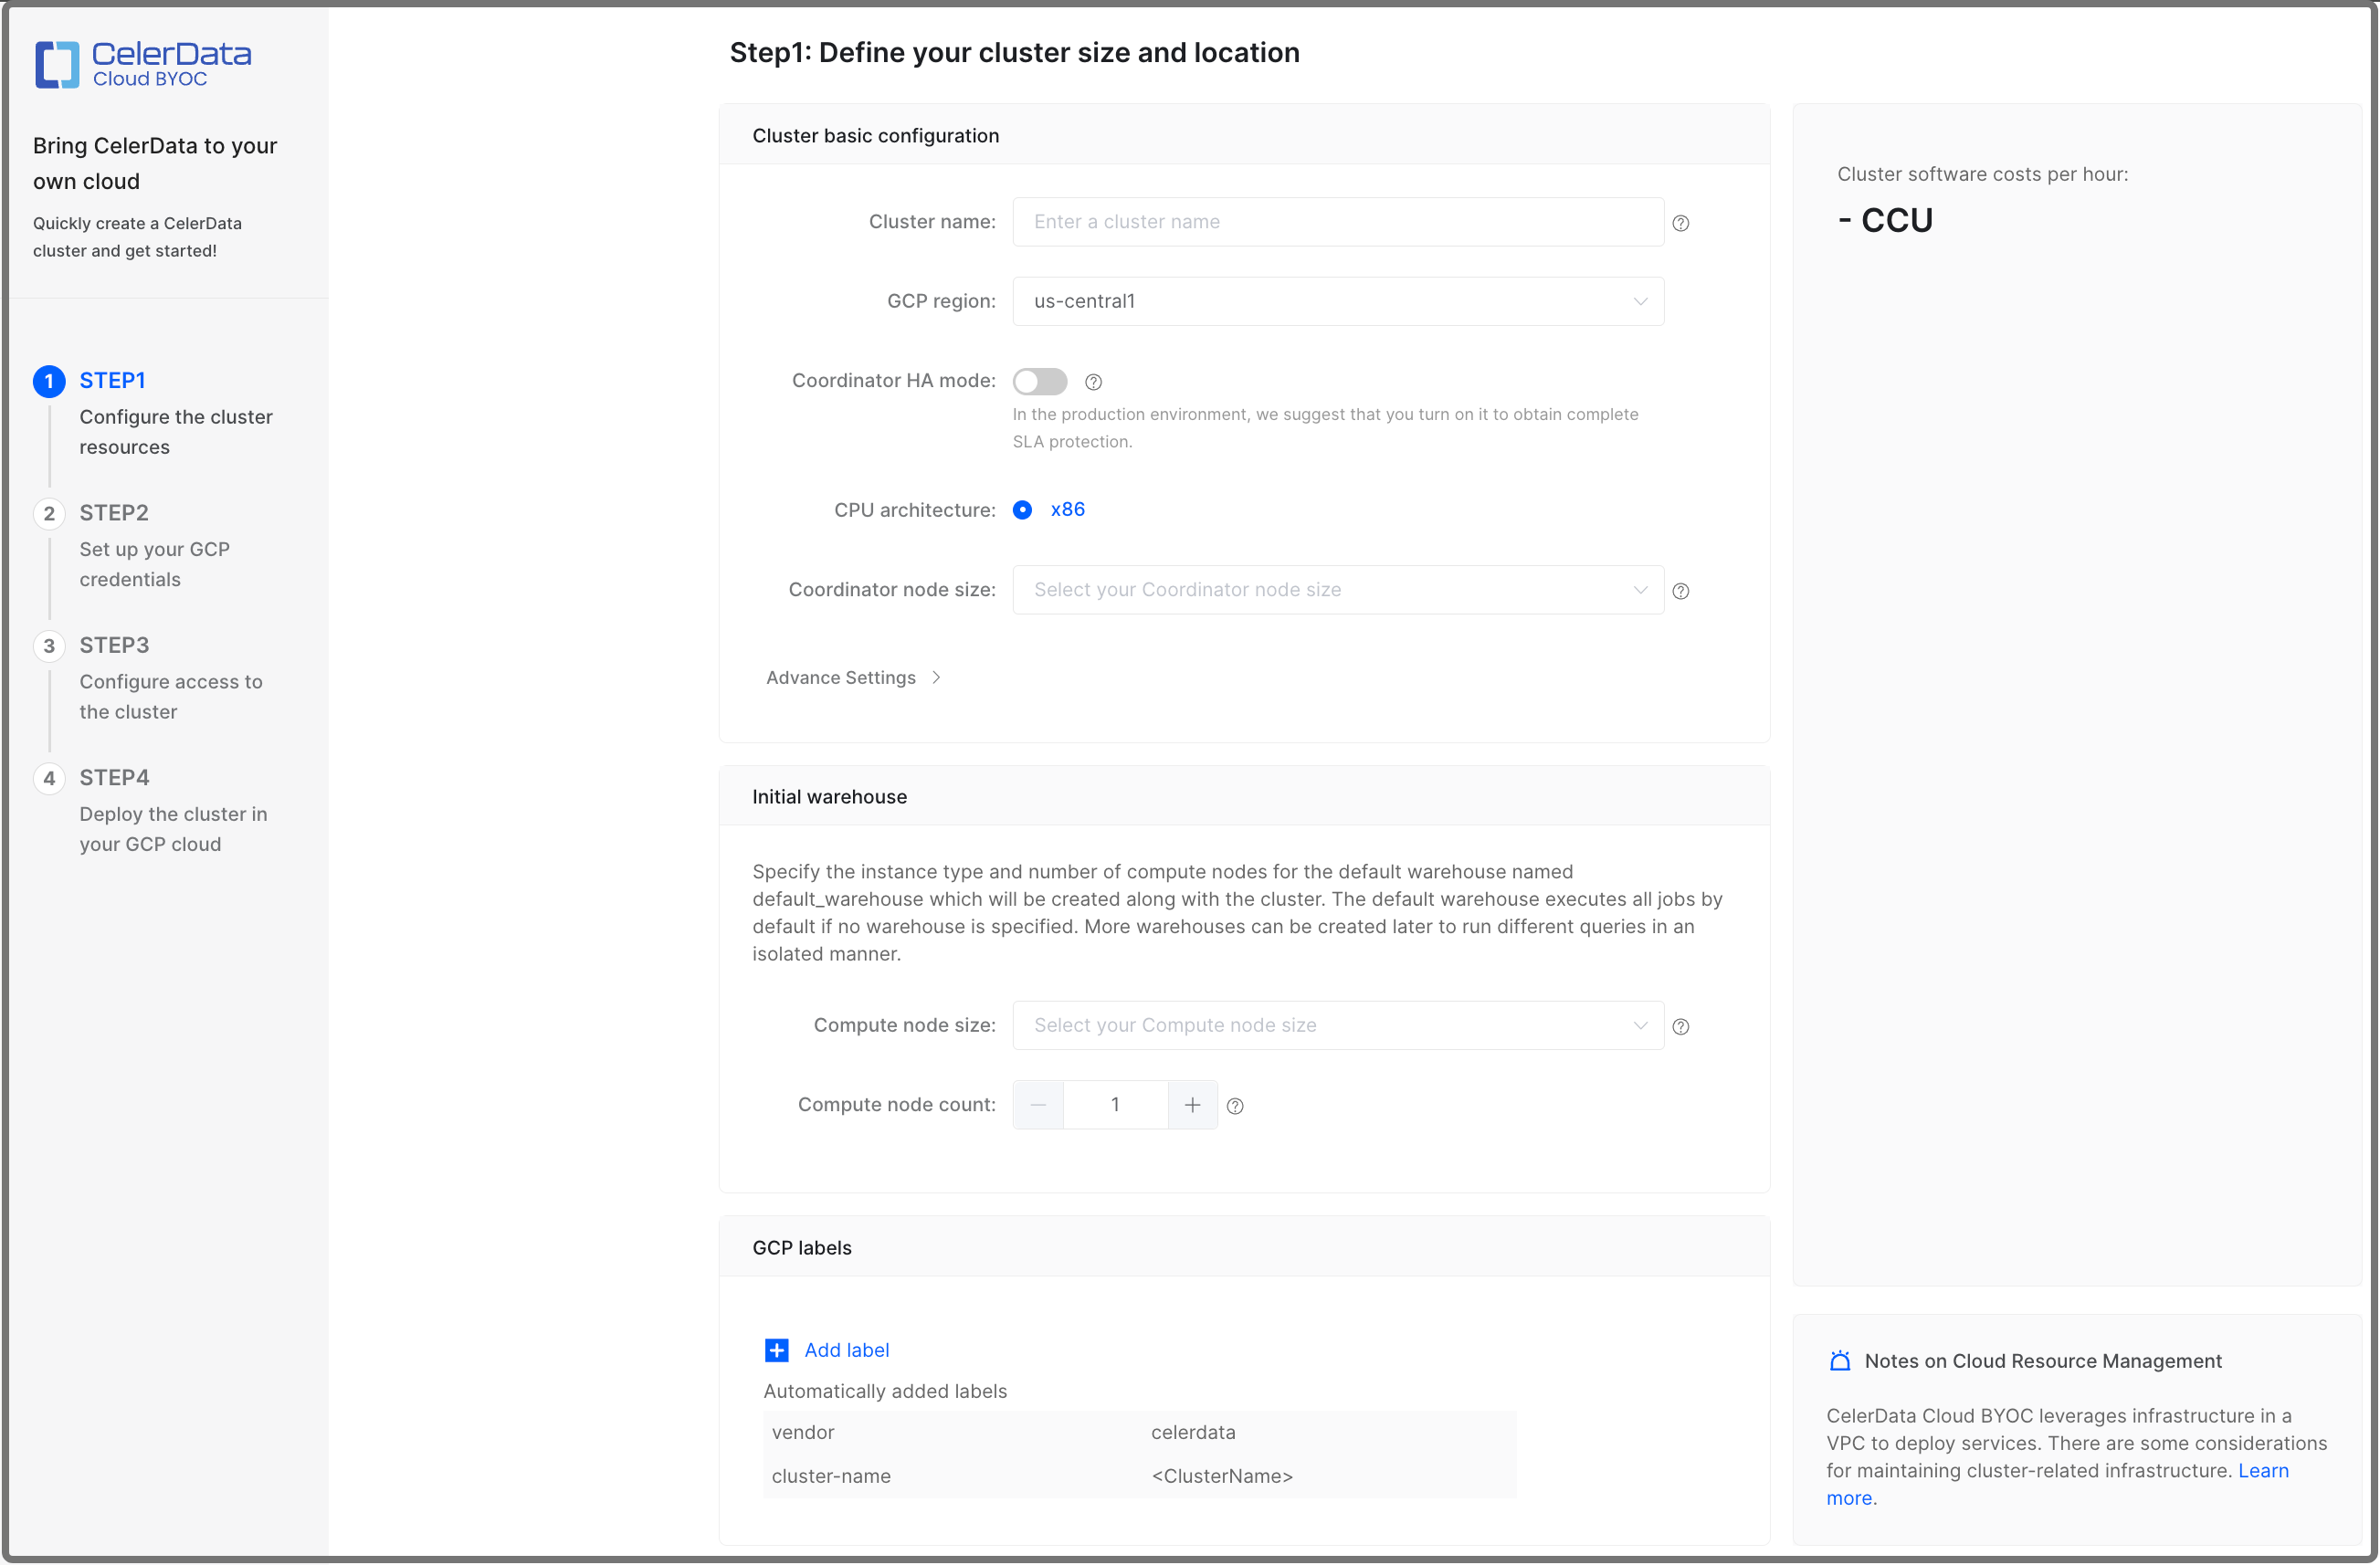Click the STEP1 numbered circle indicator
The width and height of the screenshot is (2380, 1565).
(x=49, y=381)
